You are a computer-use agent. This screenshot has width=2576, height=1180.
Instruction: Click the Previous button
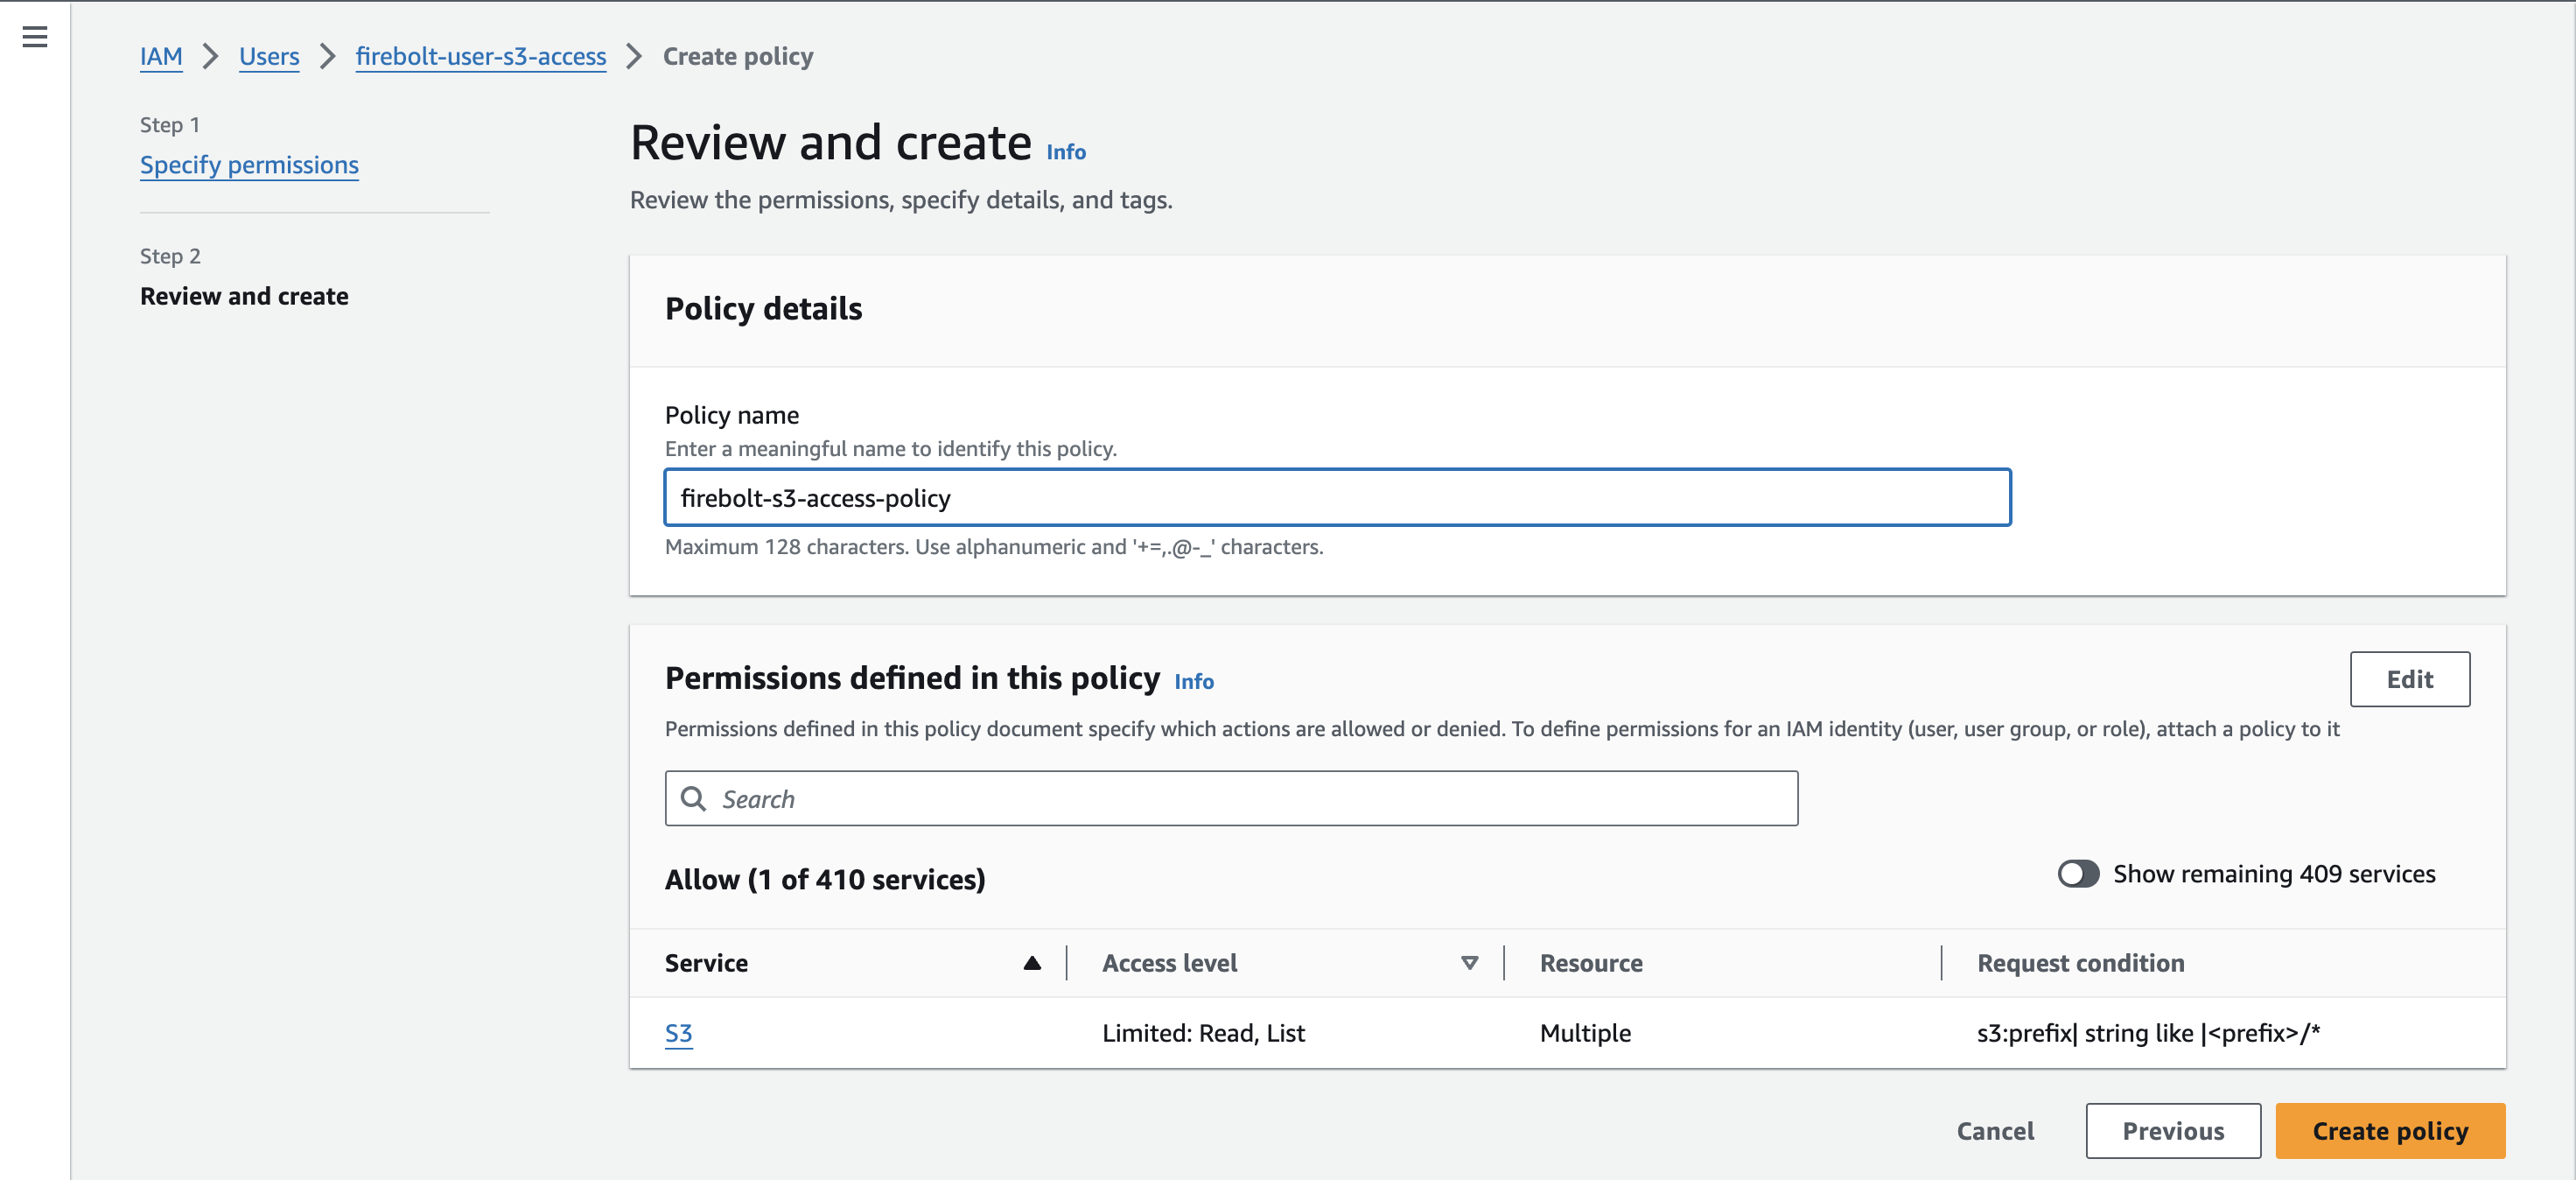[x=2172, y=1131]
